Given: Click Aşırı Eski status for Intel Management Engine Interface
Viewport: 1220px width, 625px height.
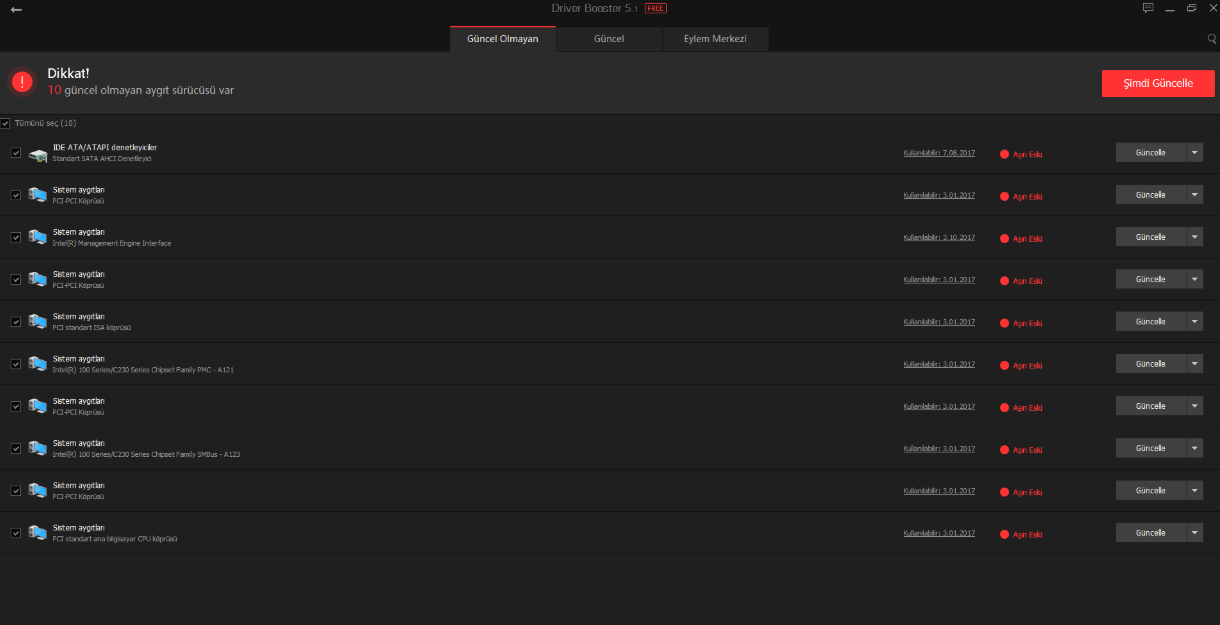Looking at the screenshot, I should pyautogui.click(x=1021, y=239).
